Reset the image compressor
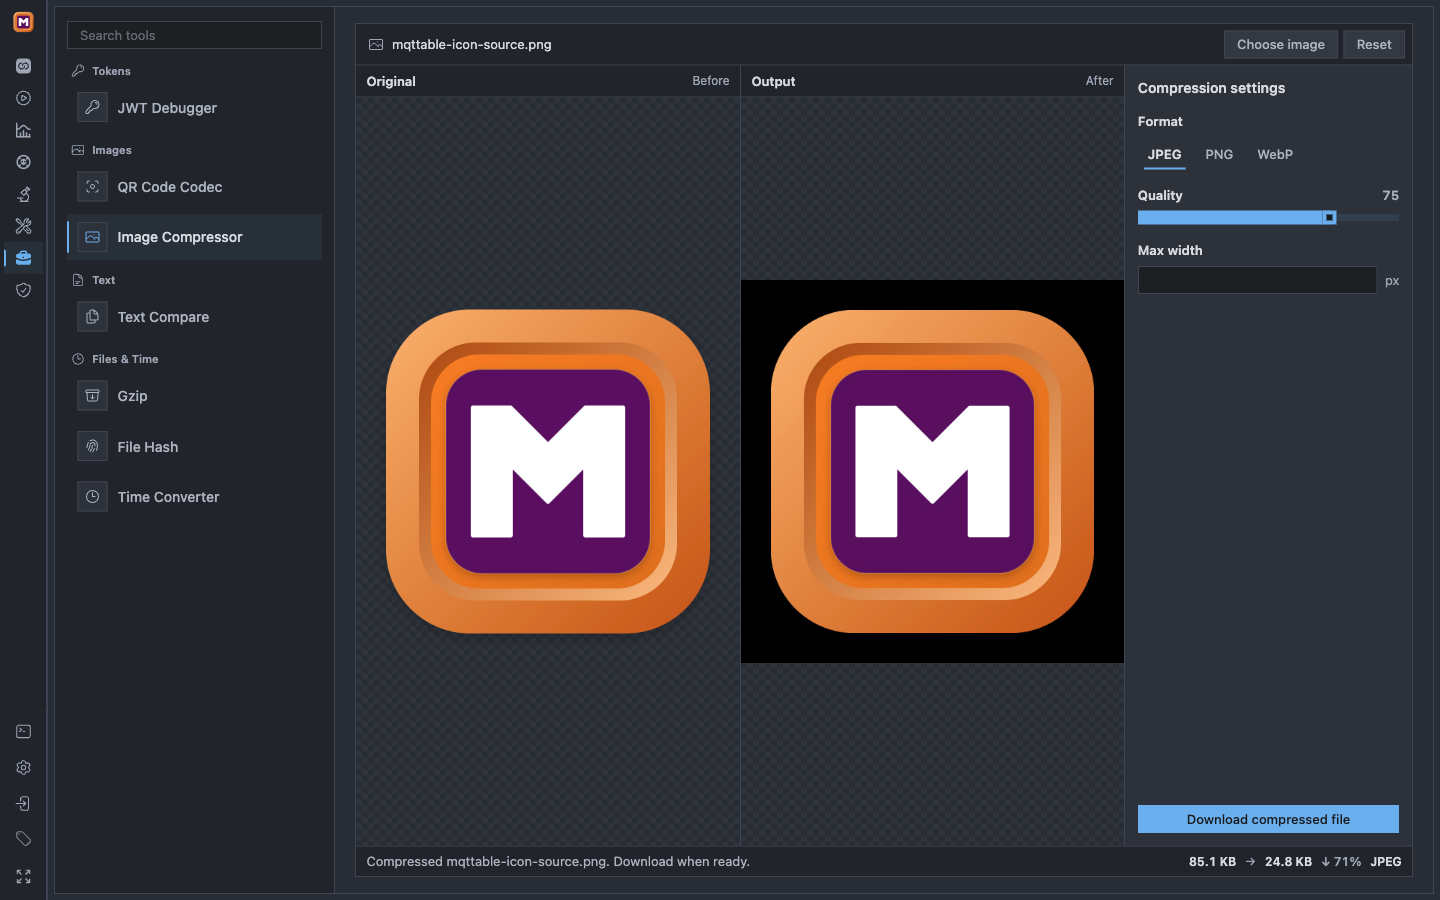Screen dimensions: 1440x900 point(1374,45)
